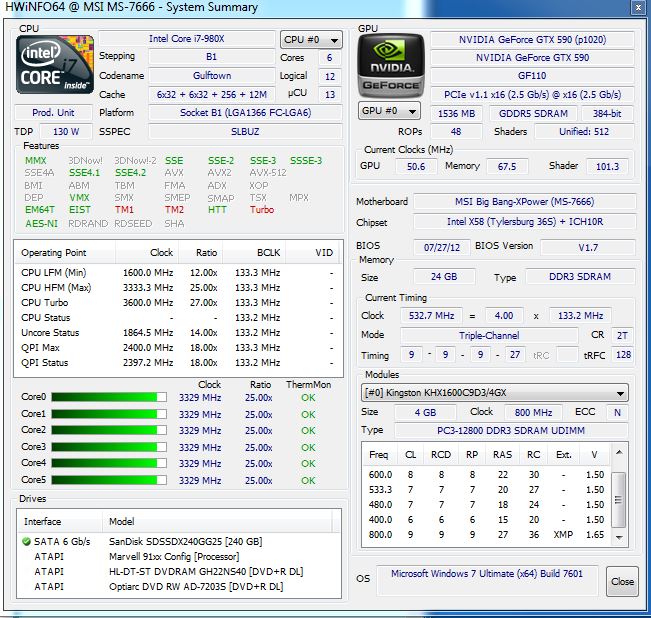
Task: Click the Core3 usage bar
Action: pos(109,447)
